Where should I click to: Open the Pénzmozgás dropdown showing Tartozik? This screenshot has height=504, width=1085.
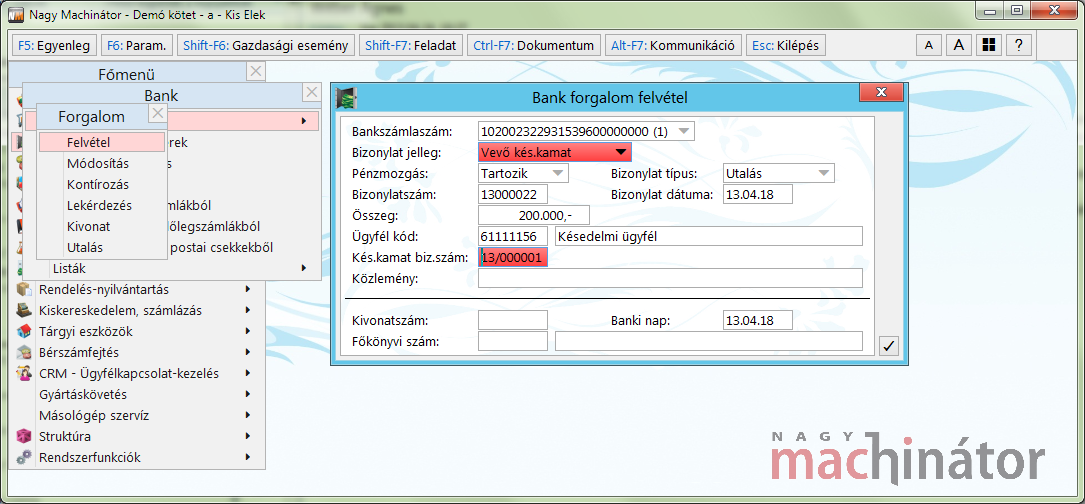pos(558,172)
